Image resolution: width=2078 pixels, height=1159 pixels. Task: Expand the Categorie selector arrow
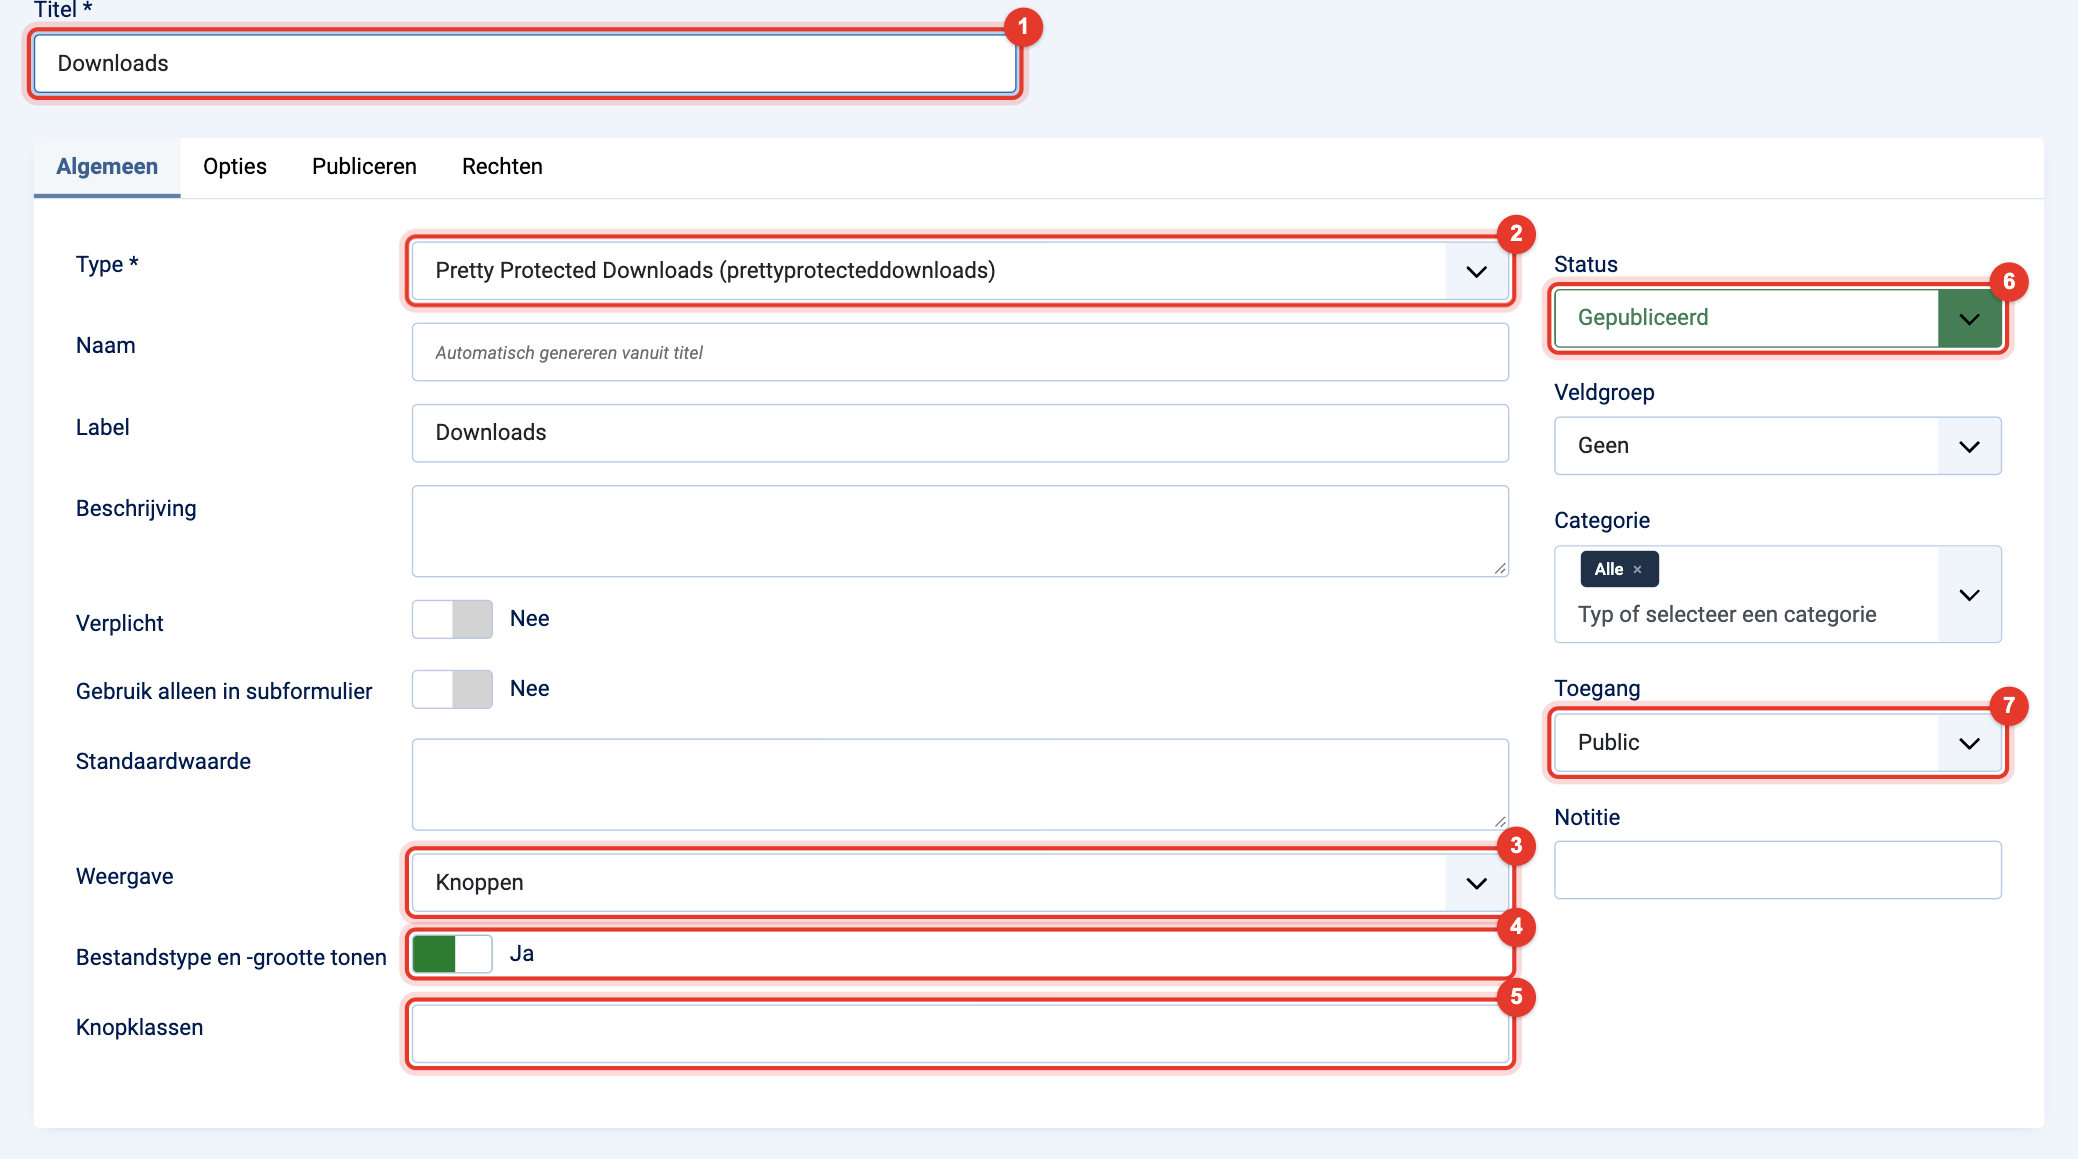(1969, 595)
